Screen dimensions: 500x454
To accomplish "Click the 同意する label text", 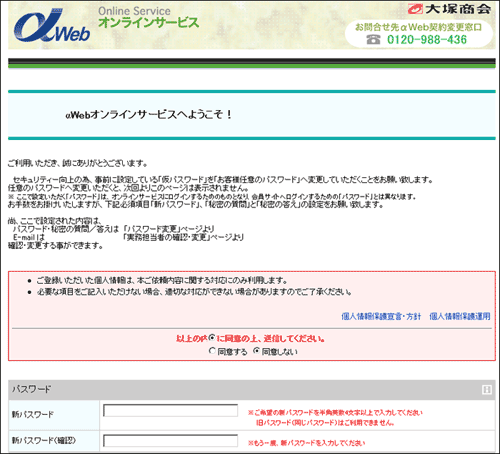I will click(x=232, y=352).
